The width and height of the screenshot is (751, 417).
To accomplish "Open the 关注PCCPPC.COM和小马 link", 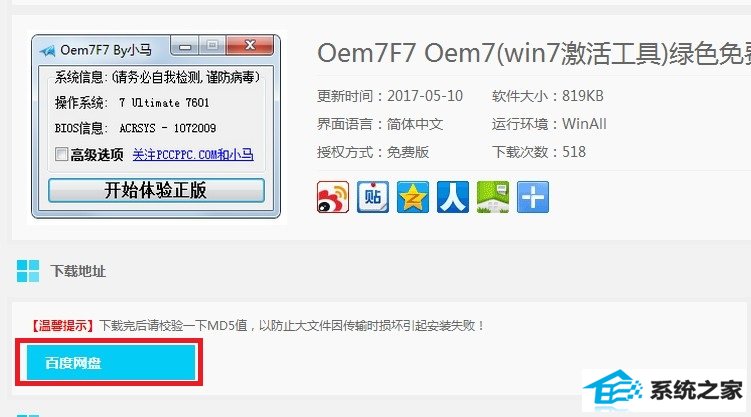I will (x=193, y=155).
